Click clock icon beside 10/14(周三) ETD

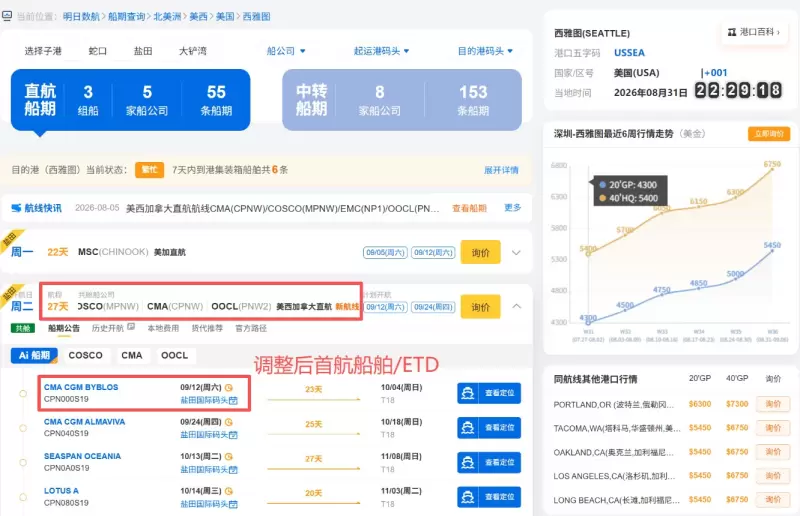pos(229,491)
